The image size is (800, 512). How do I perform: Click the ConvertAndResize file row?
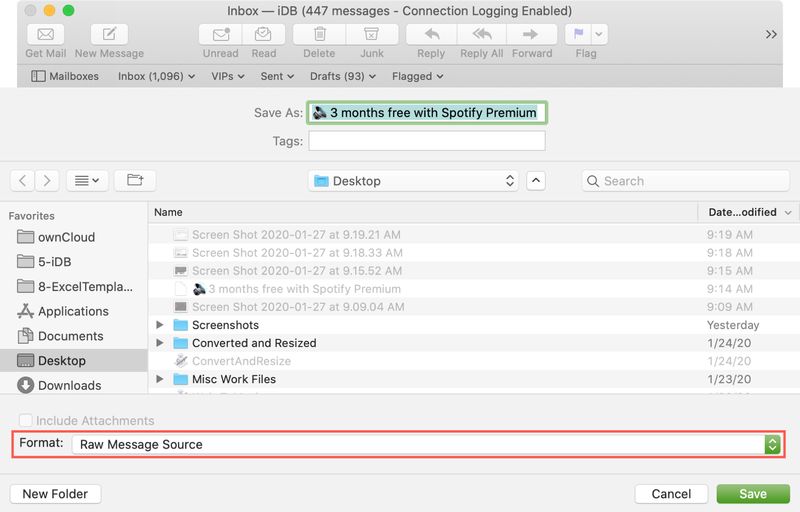click(x=473, y=361)
